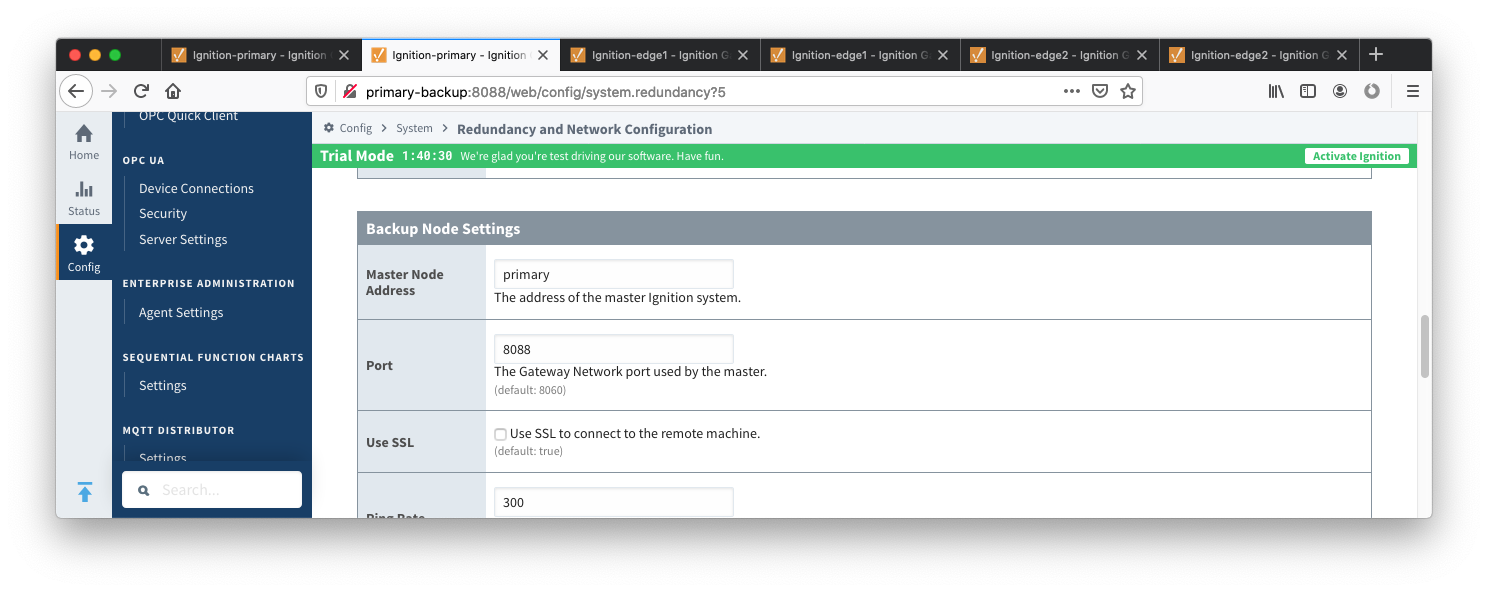Open Settings under Sequential Function Charts
Image resolution: width=1488 pixels, height=592 pixels.
pyautogui.click(x=163, y=385)
